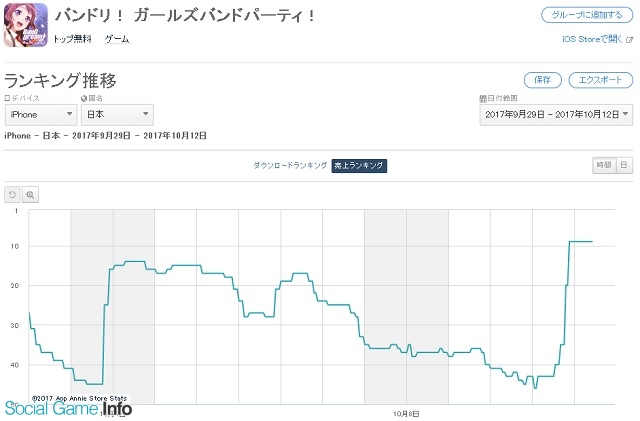Click the BanG Dream app icon thumbnail
Viewport: 640px width, 421px height.
(x=26, y=25)
